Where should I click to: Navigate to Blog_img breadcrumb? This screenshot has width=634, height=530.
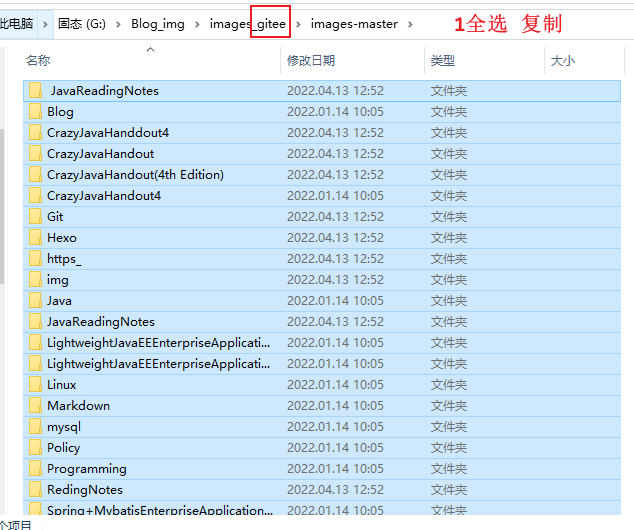[158, 24]
